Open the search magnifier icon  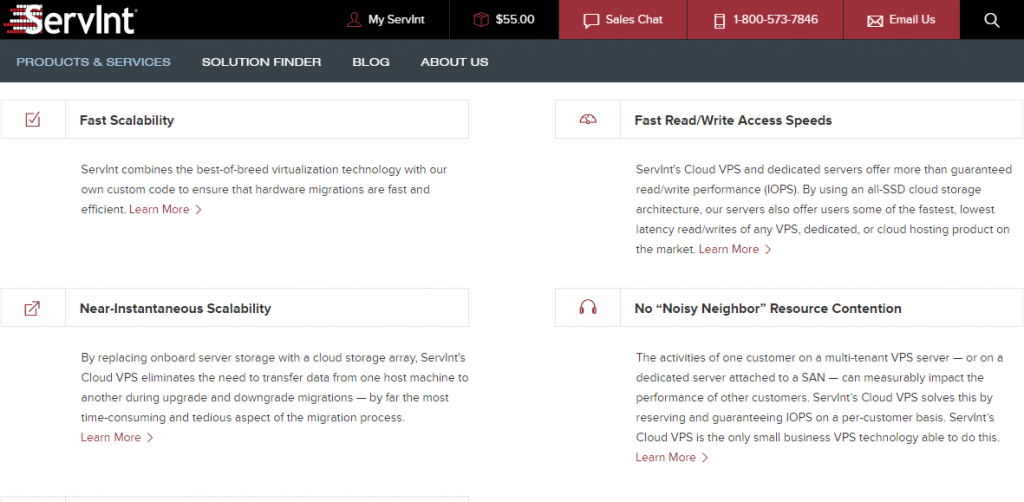[x=991, y=20]
